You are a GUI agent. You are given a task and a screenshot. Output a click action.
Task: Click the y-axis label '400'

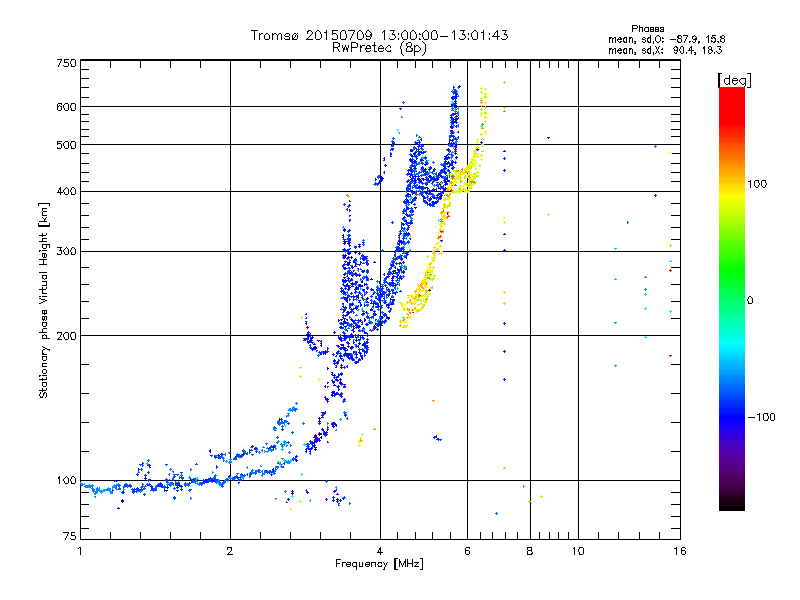66,192
